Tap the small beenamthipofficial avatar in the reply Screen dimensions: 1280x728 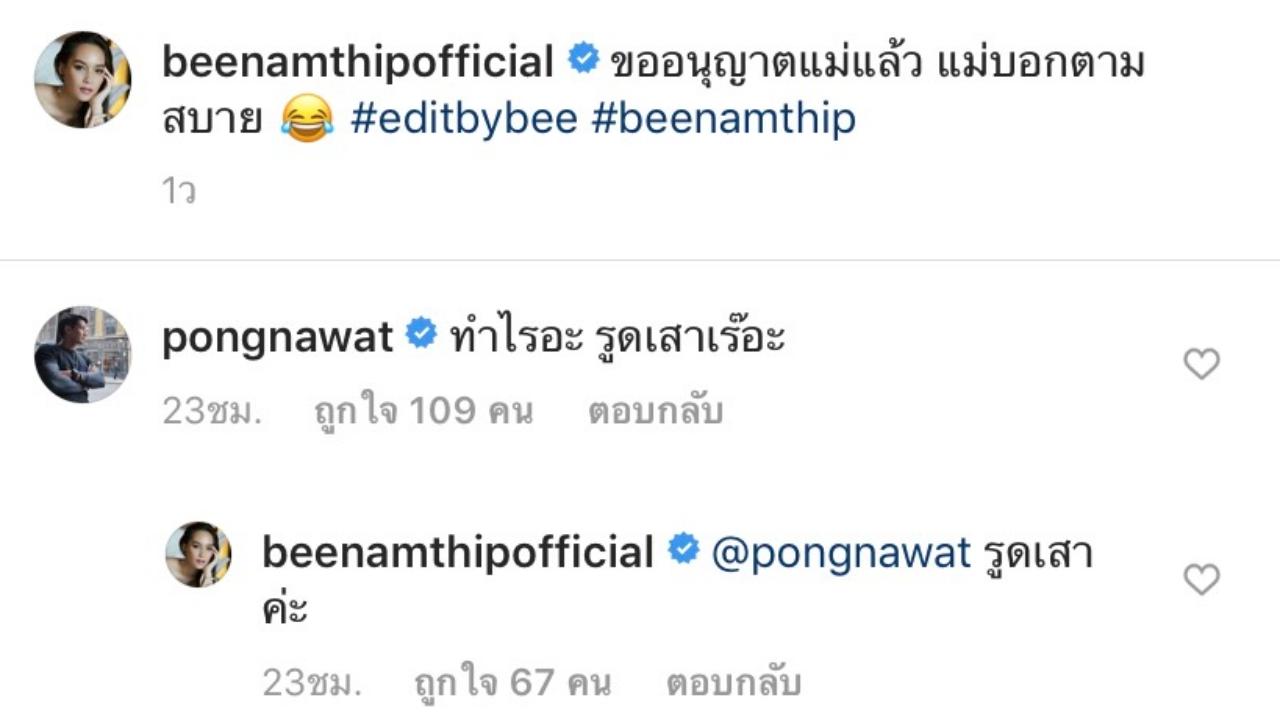coord(198,555)
